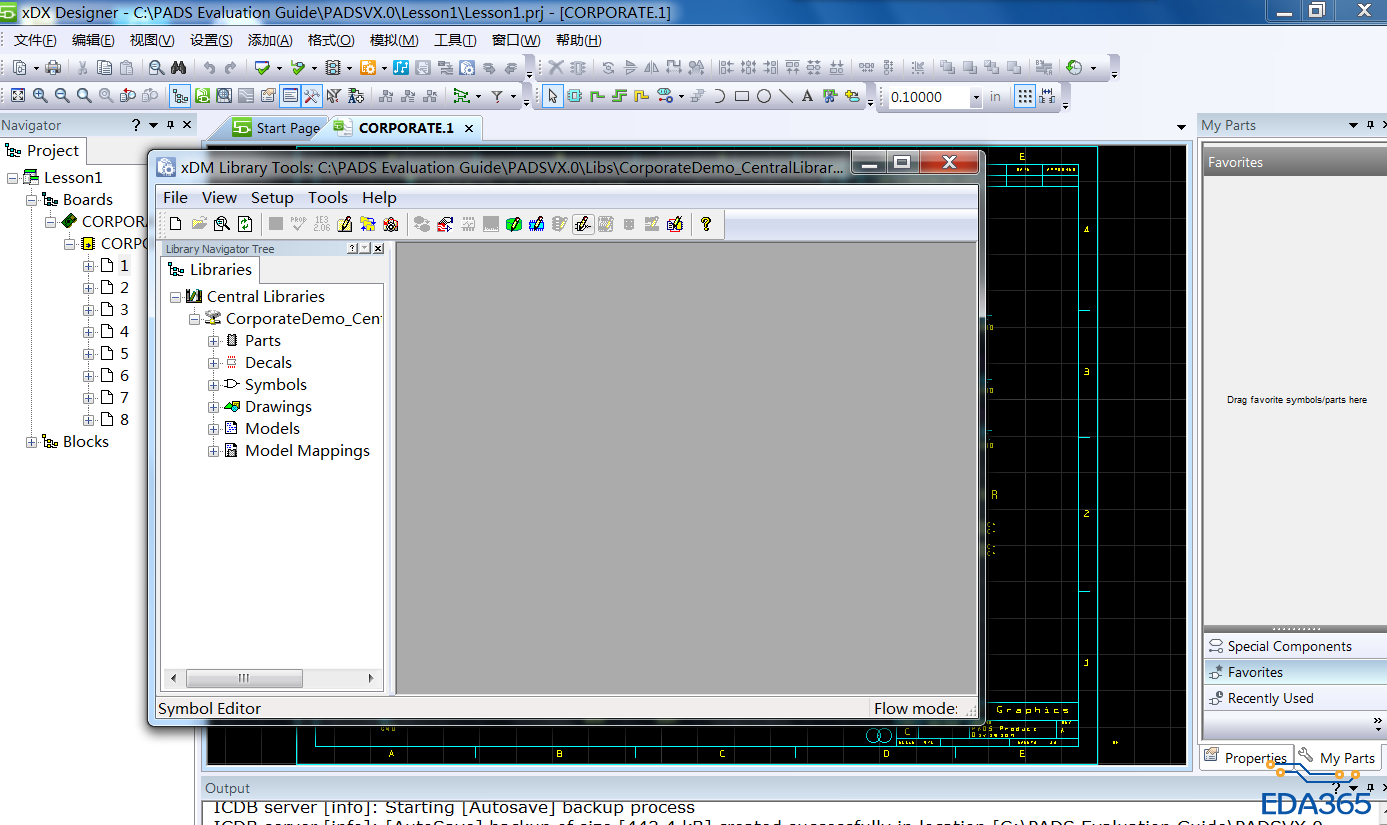The image size is (1387, 825).
Task: Open the Recently Used section
Action: coord(1270,698)
